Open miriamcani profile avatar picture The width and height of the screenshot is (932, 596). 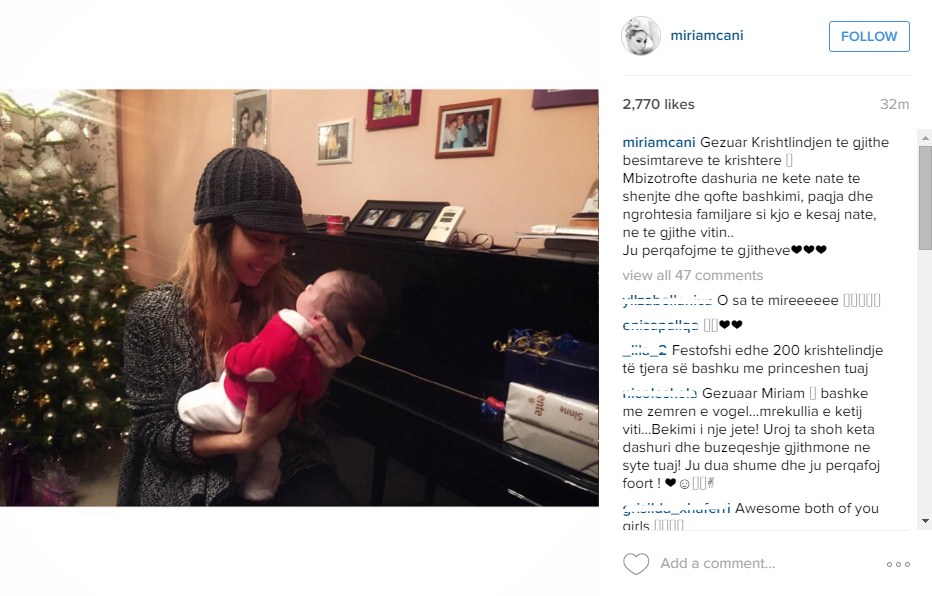641,36
